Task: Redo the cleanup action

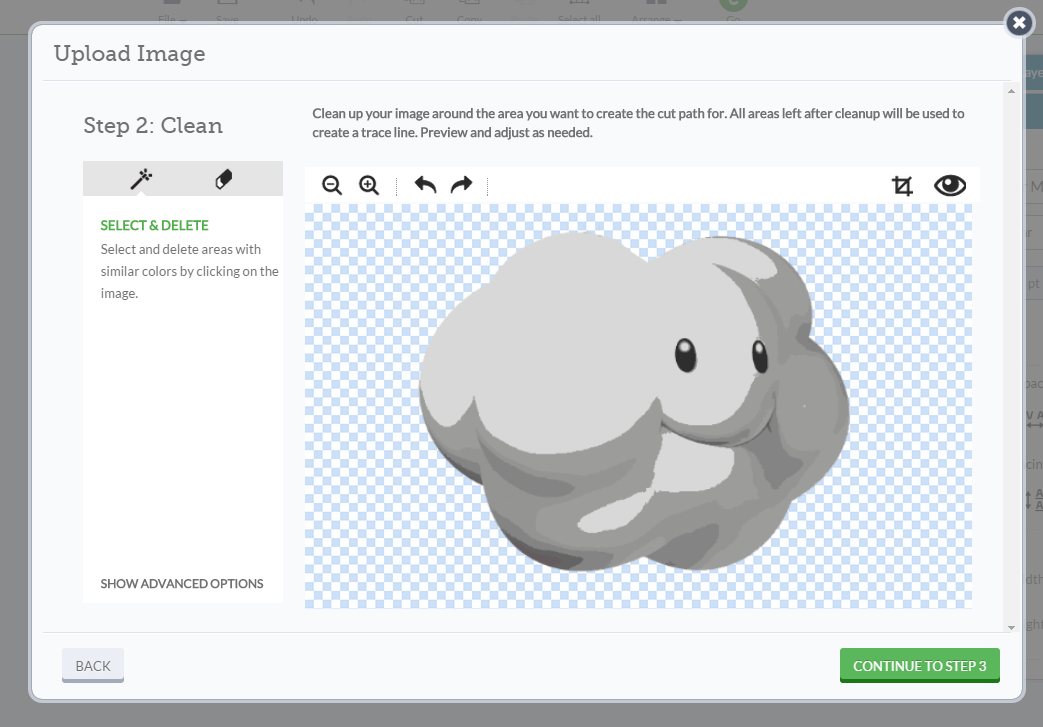Action: [x=462, y=184]
